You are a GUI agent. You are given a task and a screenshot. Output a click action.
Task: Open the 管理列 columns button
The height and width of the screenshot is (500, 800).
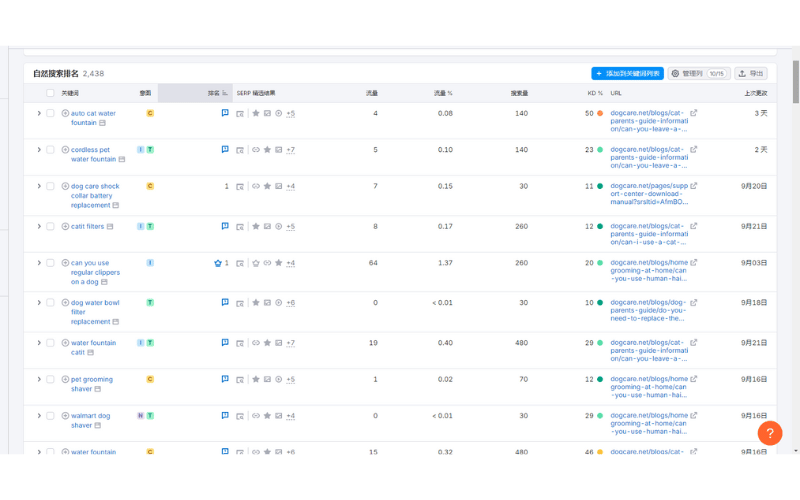click(699, 73)
